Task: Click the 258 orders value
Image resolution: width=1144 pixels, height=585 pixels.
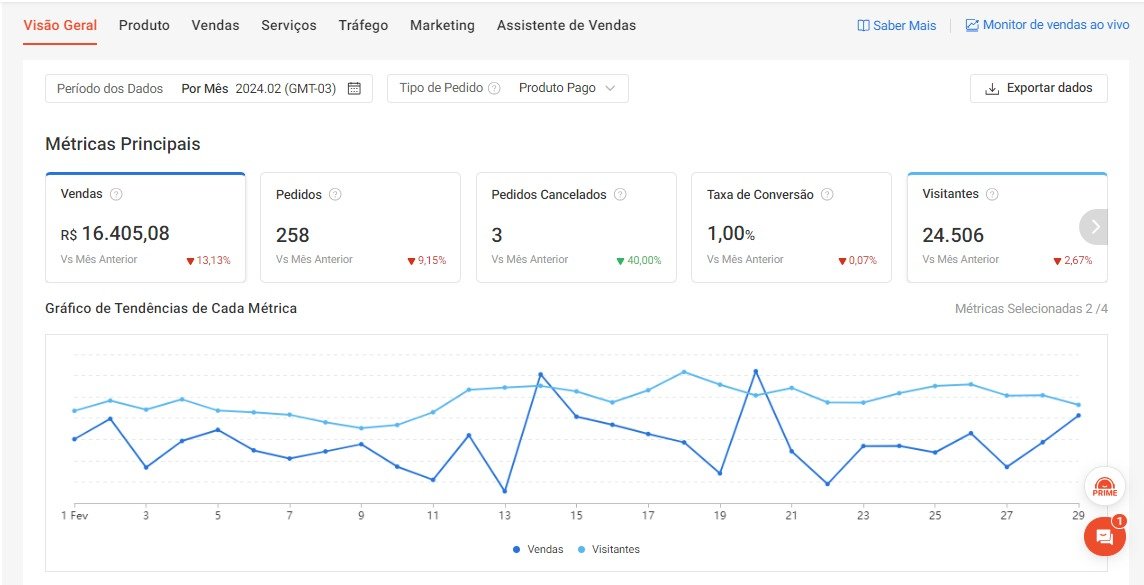Action: (293, 236)
